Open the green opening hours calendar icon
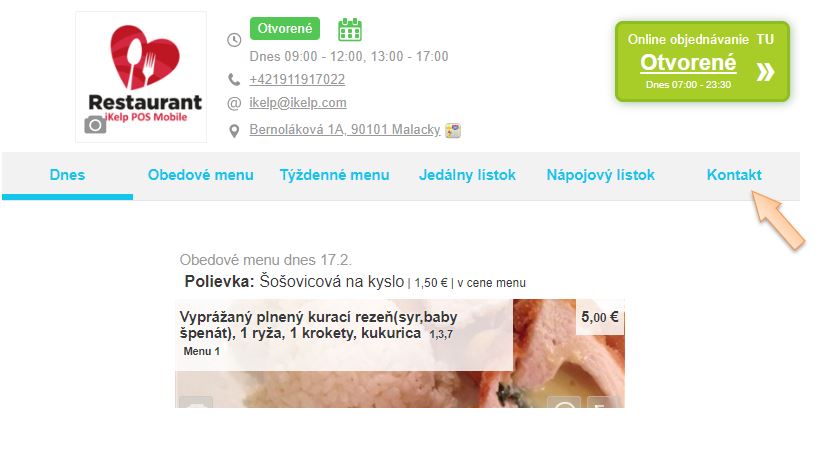This screenshot has height=449, width=838. tap(350, 30)
